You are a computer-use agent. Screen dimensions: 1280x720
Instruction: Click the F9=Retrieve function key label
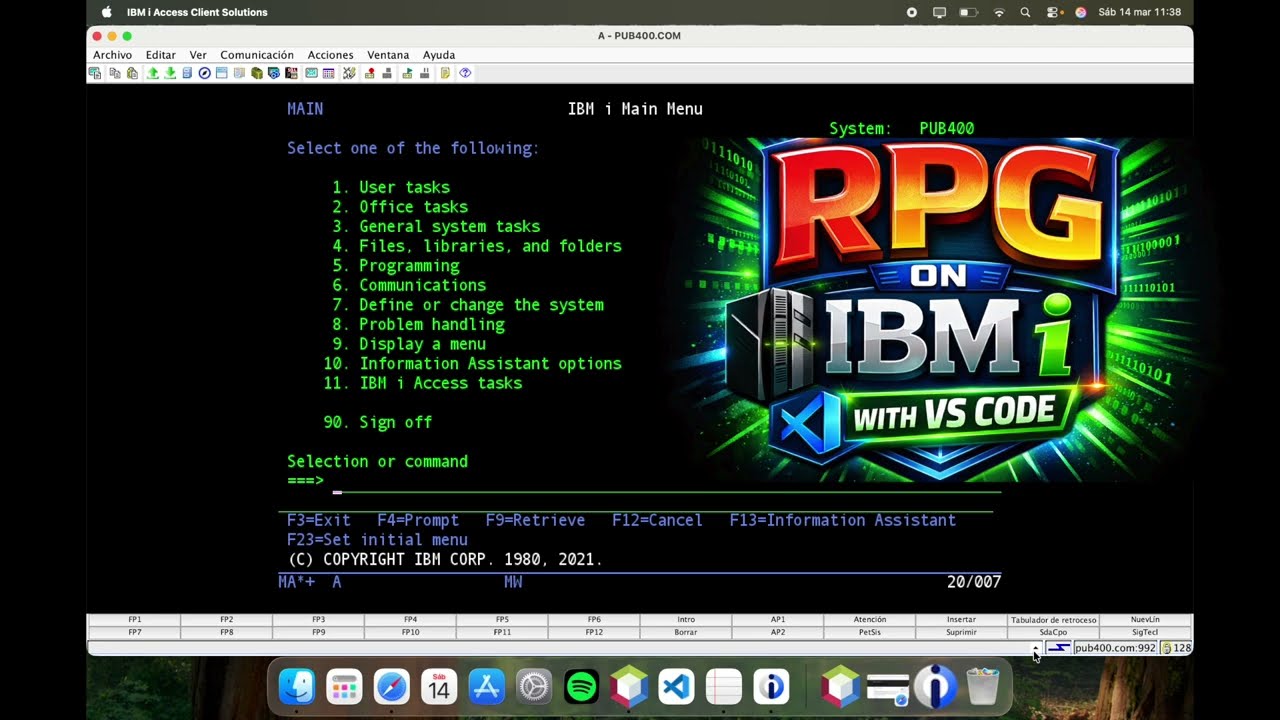tap(535, 521)
